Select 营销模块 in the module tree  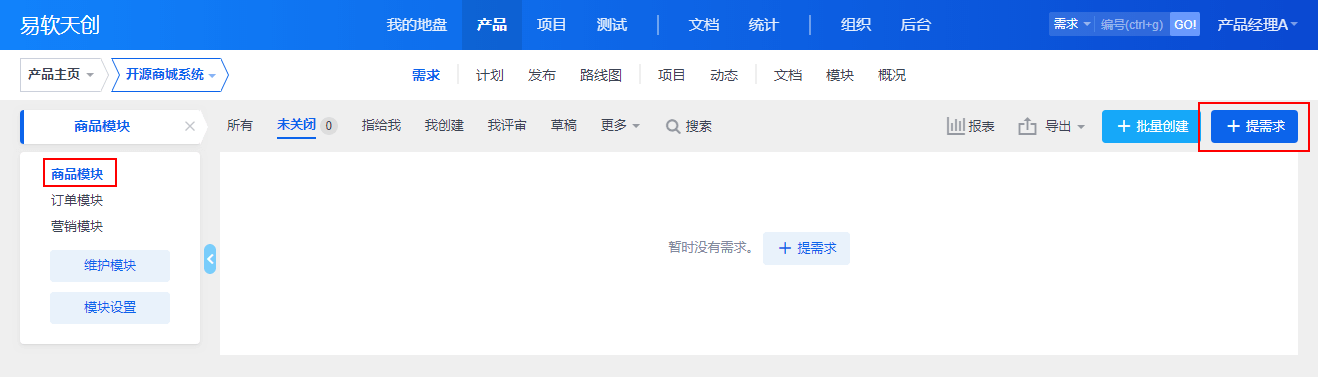click(77, 226)
